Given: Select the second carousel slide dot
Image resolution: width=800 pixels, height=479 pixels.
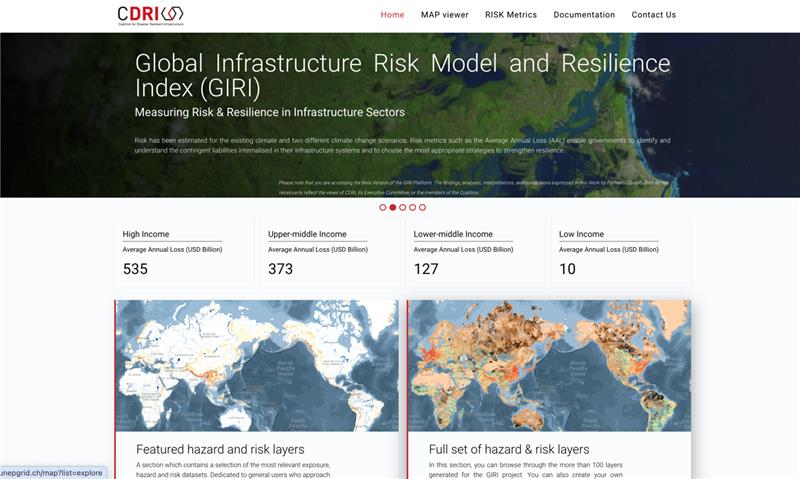Looking at the screenshot, I should (392, 207).
